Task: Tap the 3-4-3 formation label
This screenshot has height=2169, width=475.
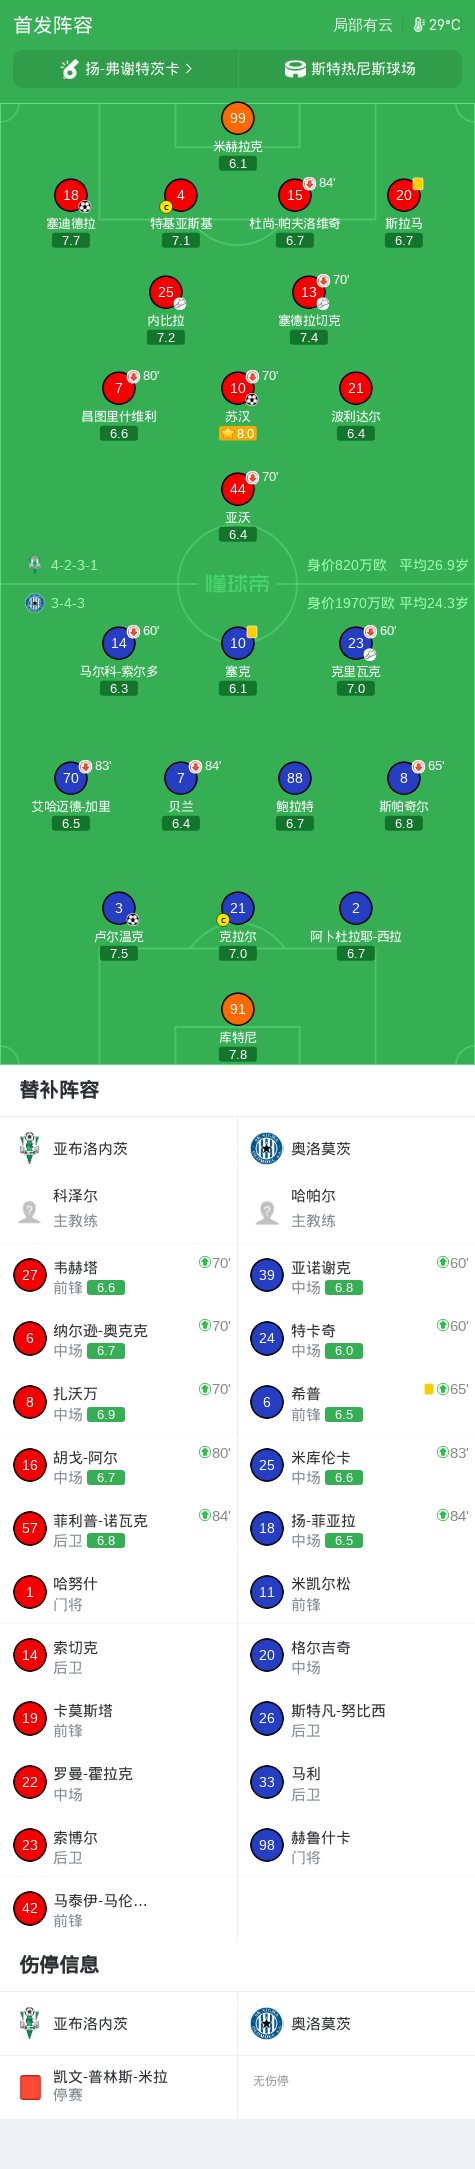Action: point(68,603)
